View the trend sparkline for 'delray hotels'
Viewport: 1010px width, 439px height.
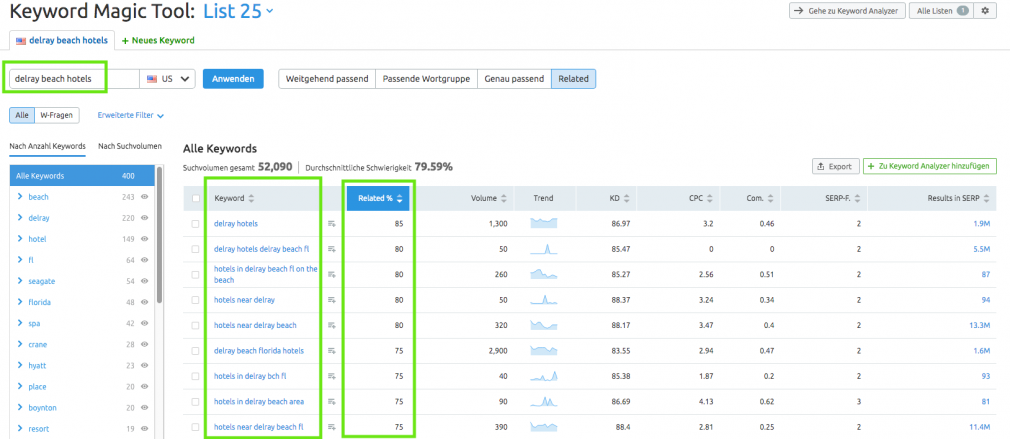[x=544, y=223]
